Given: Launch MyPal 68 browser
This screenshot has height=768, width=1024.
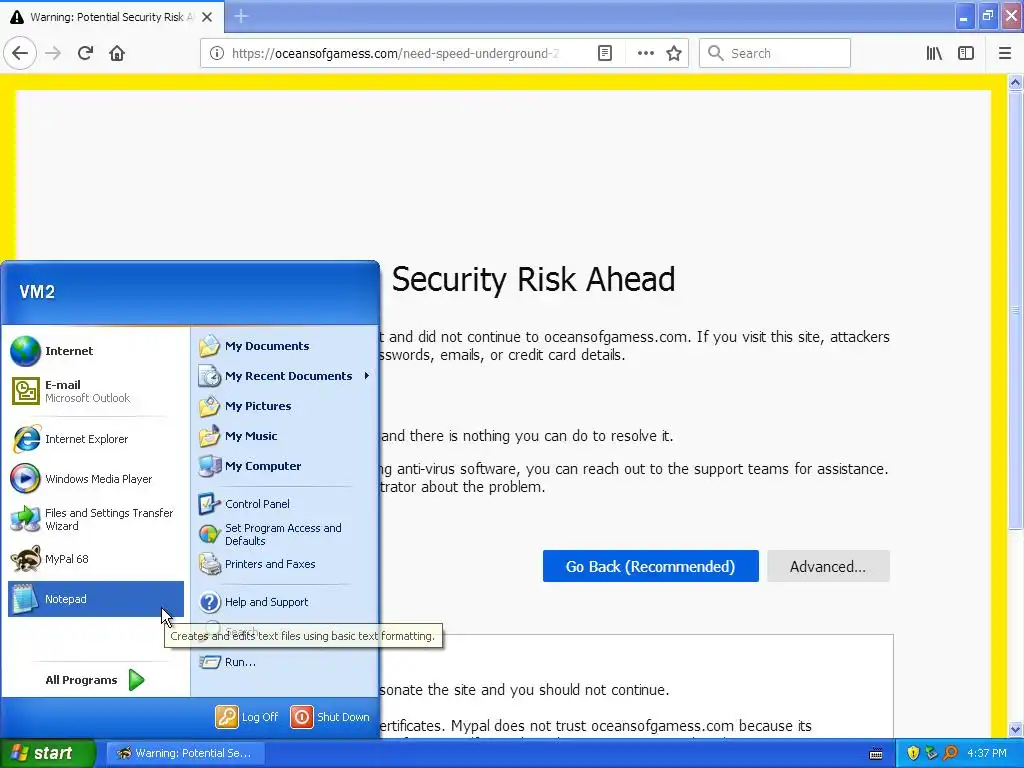Looking at the screenshot, I should [x=95, y=559].
